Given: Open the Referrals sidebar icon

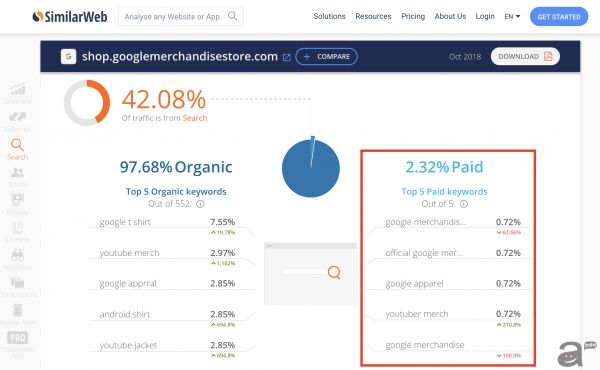Looking at the screenshot, I should pos(18,117).
